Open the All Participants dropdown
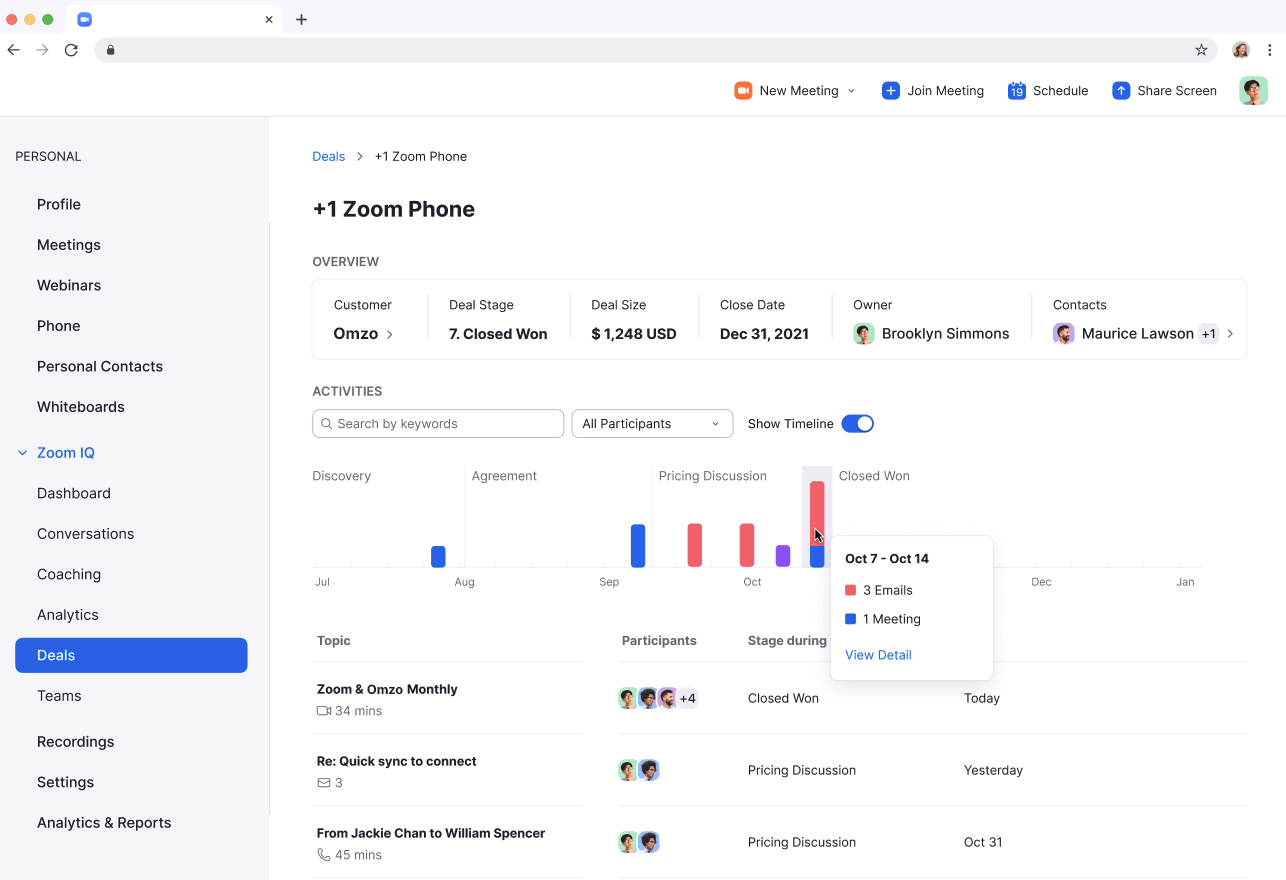The image size is (1286, 880). click(x=651, y=423)
